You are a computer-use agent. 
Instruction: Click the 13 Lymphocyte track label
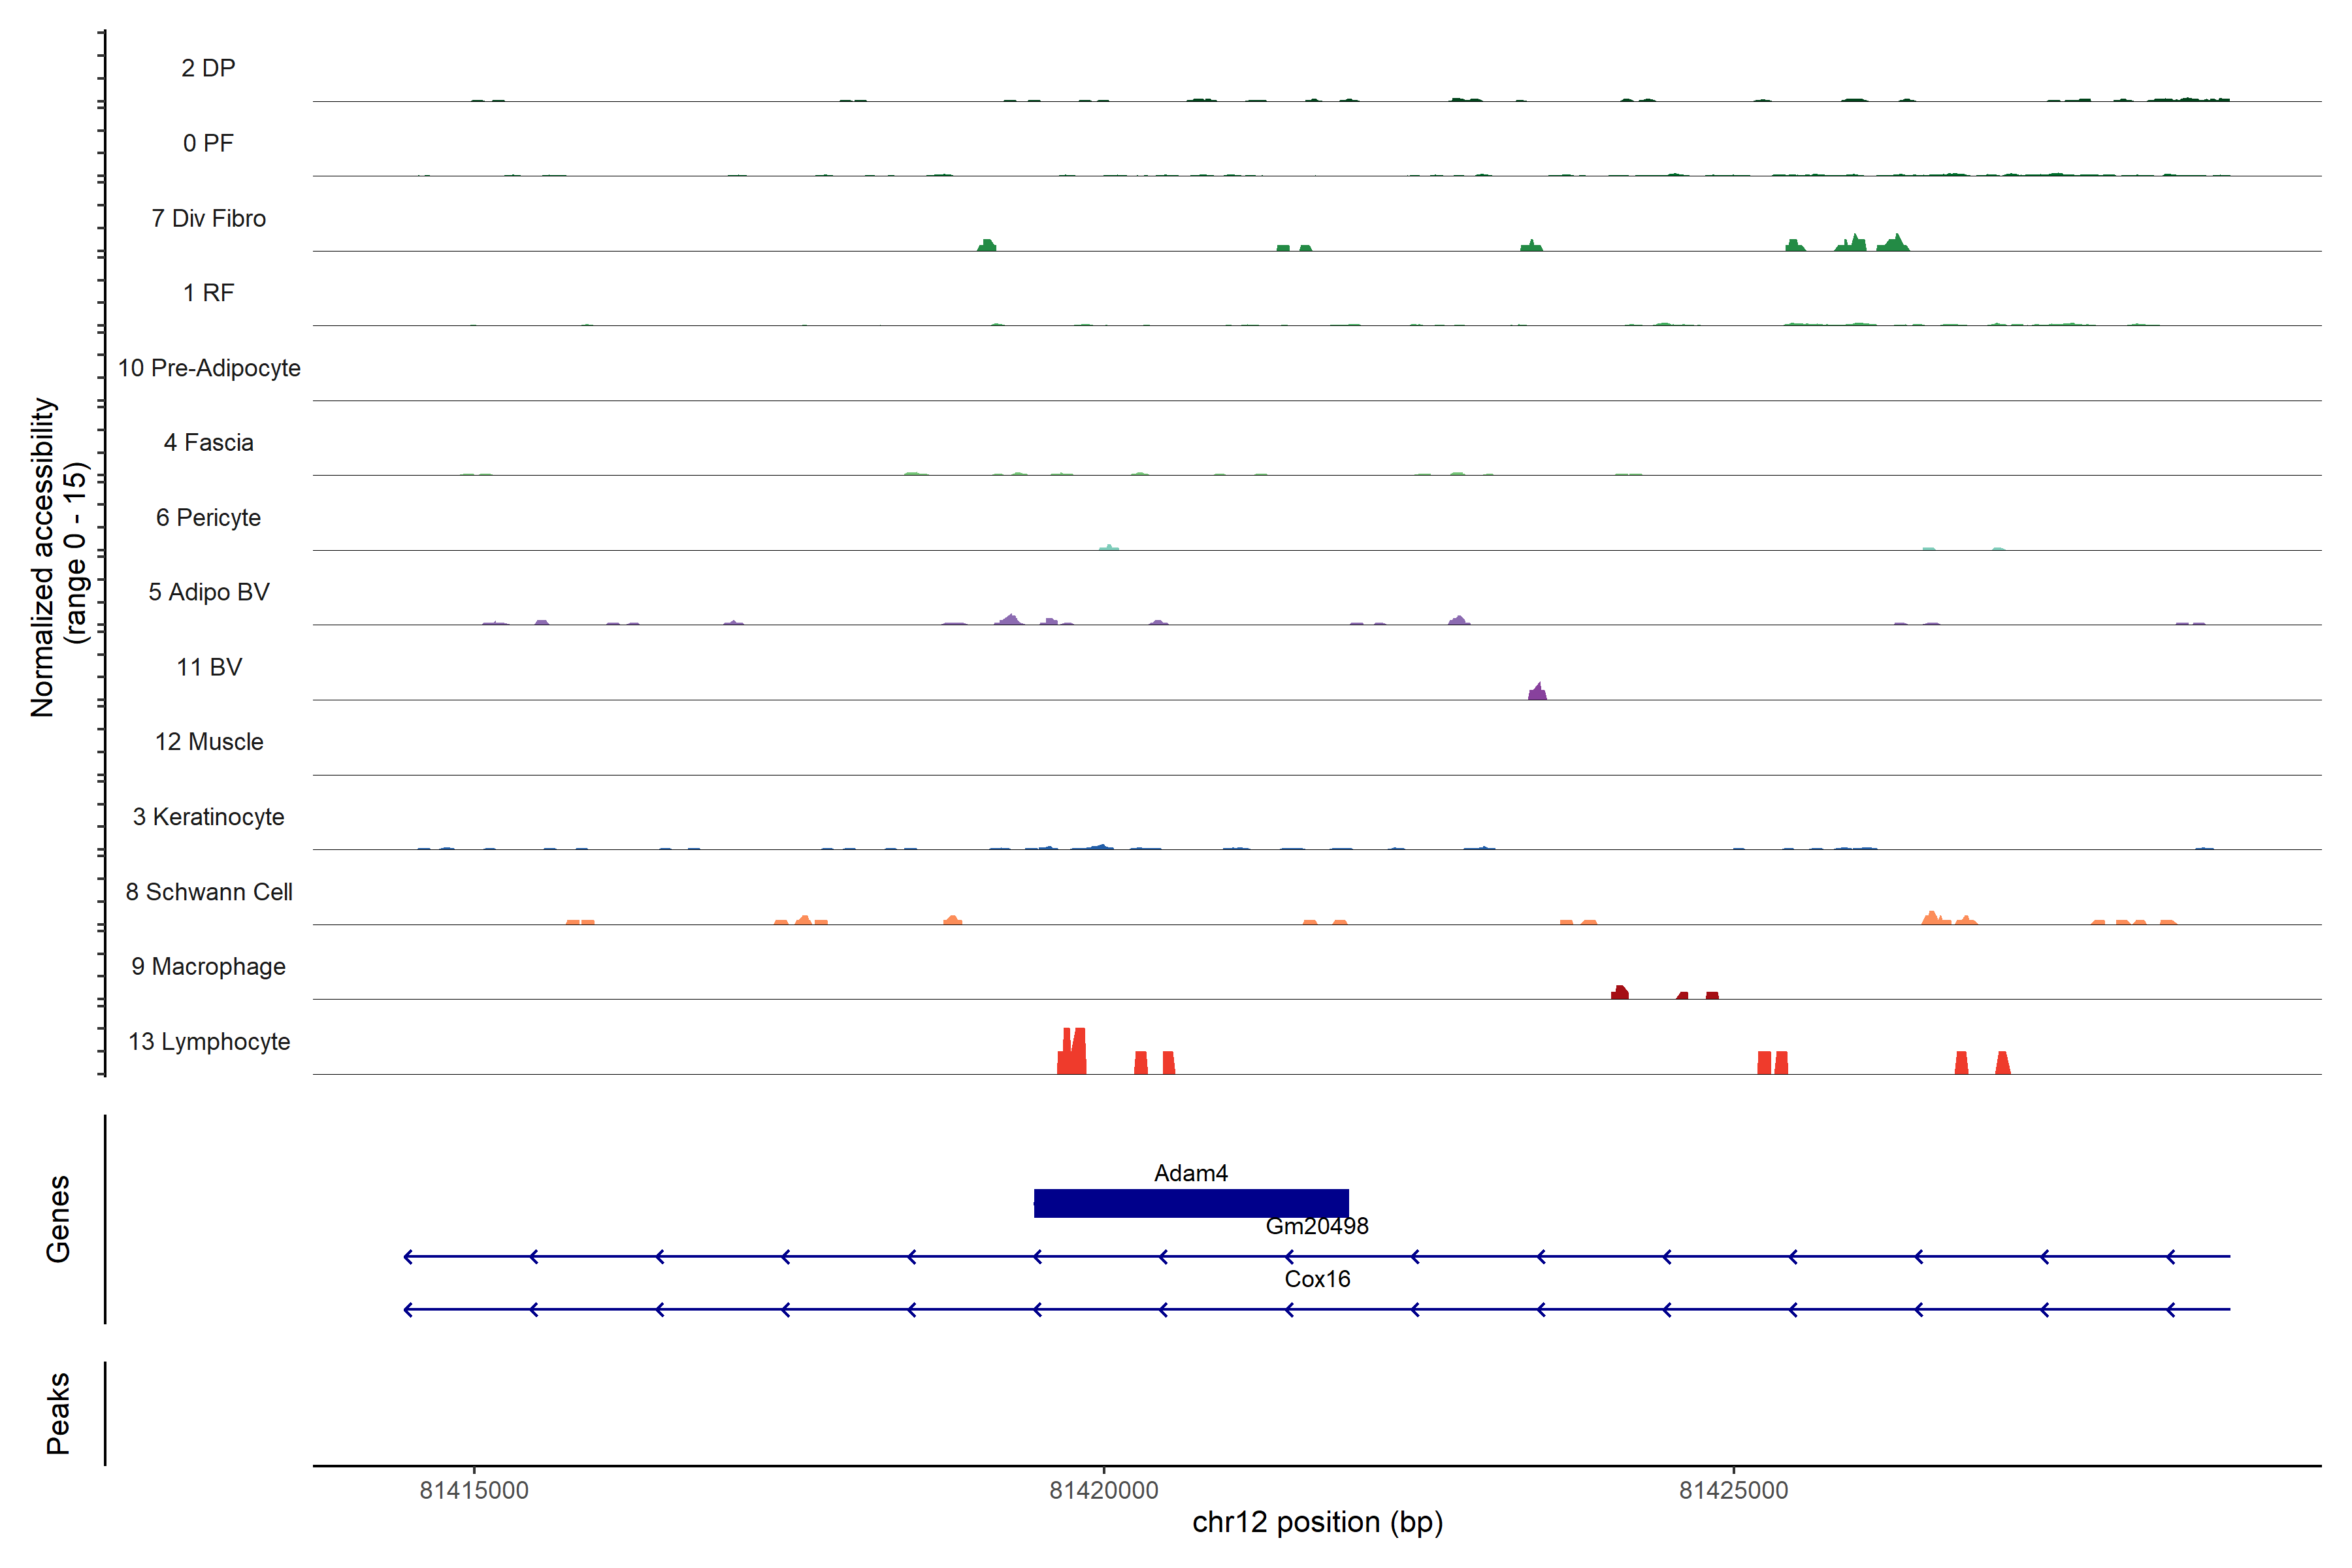pyautogui.click(x=209, y=1042)
